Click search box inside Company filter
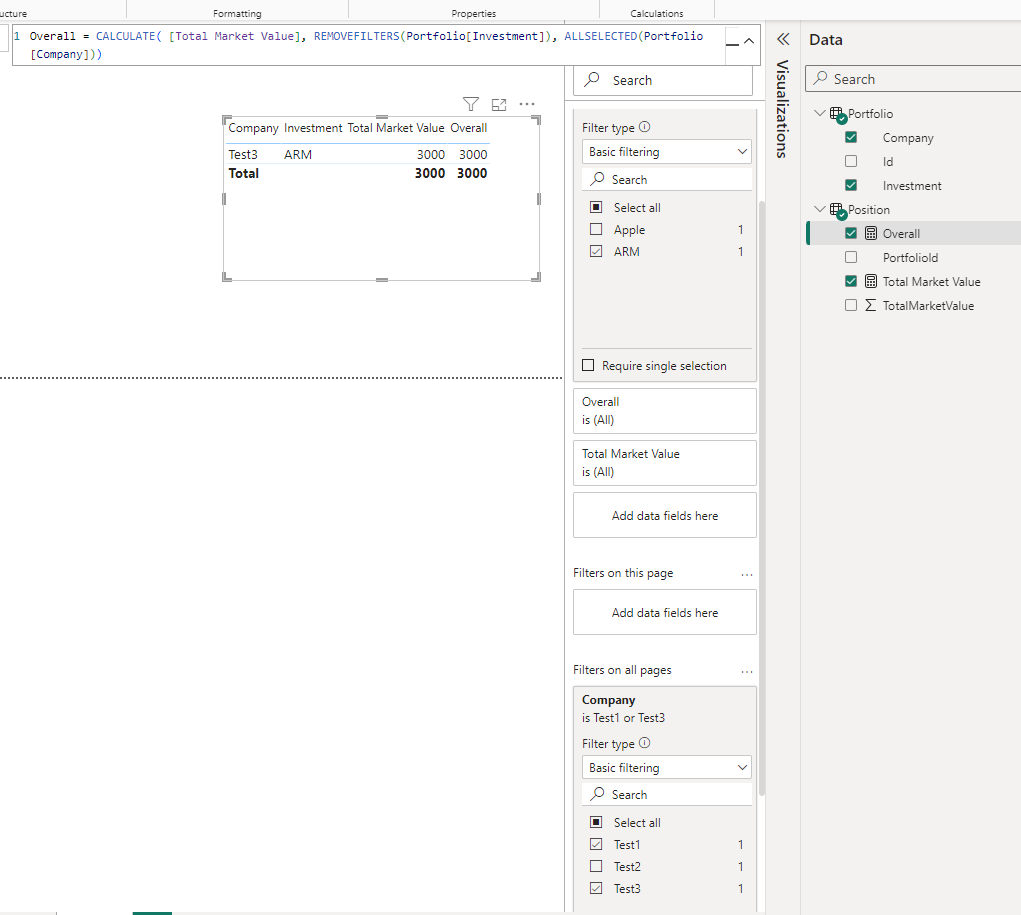The height and width of the screenshot is (915, 1021). click(x=667, y=795)
